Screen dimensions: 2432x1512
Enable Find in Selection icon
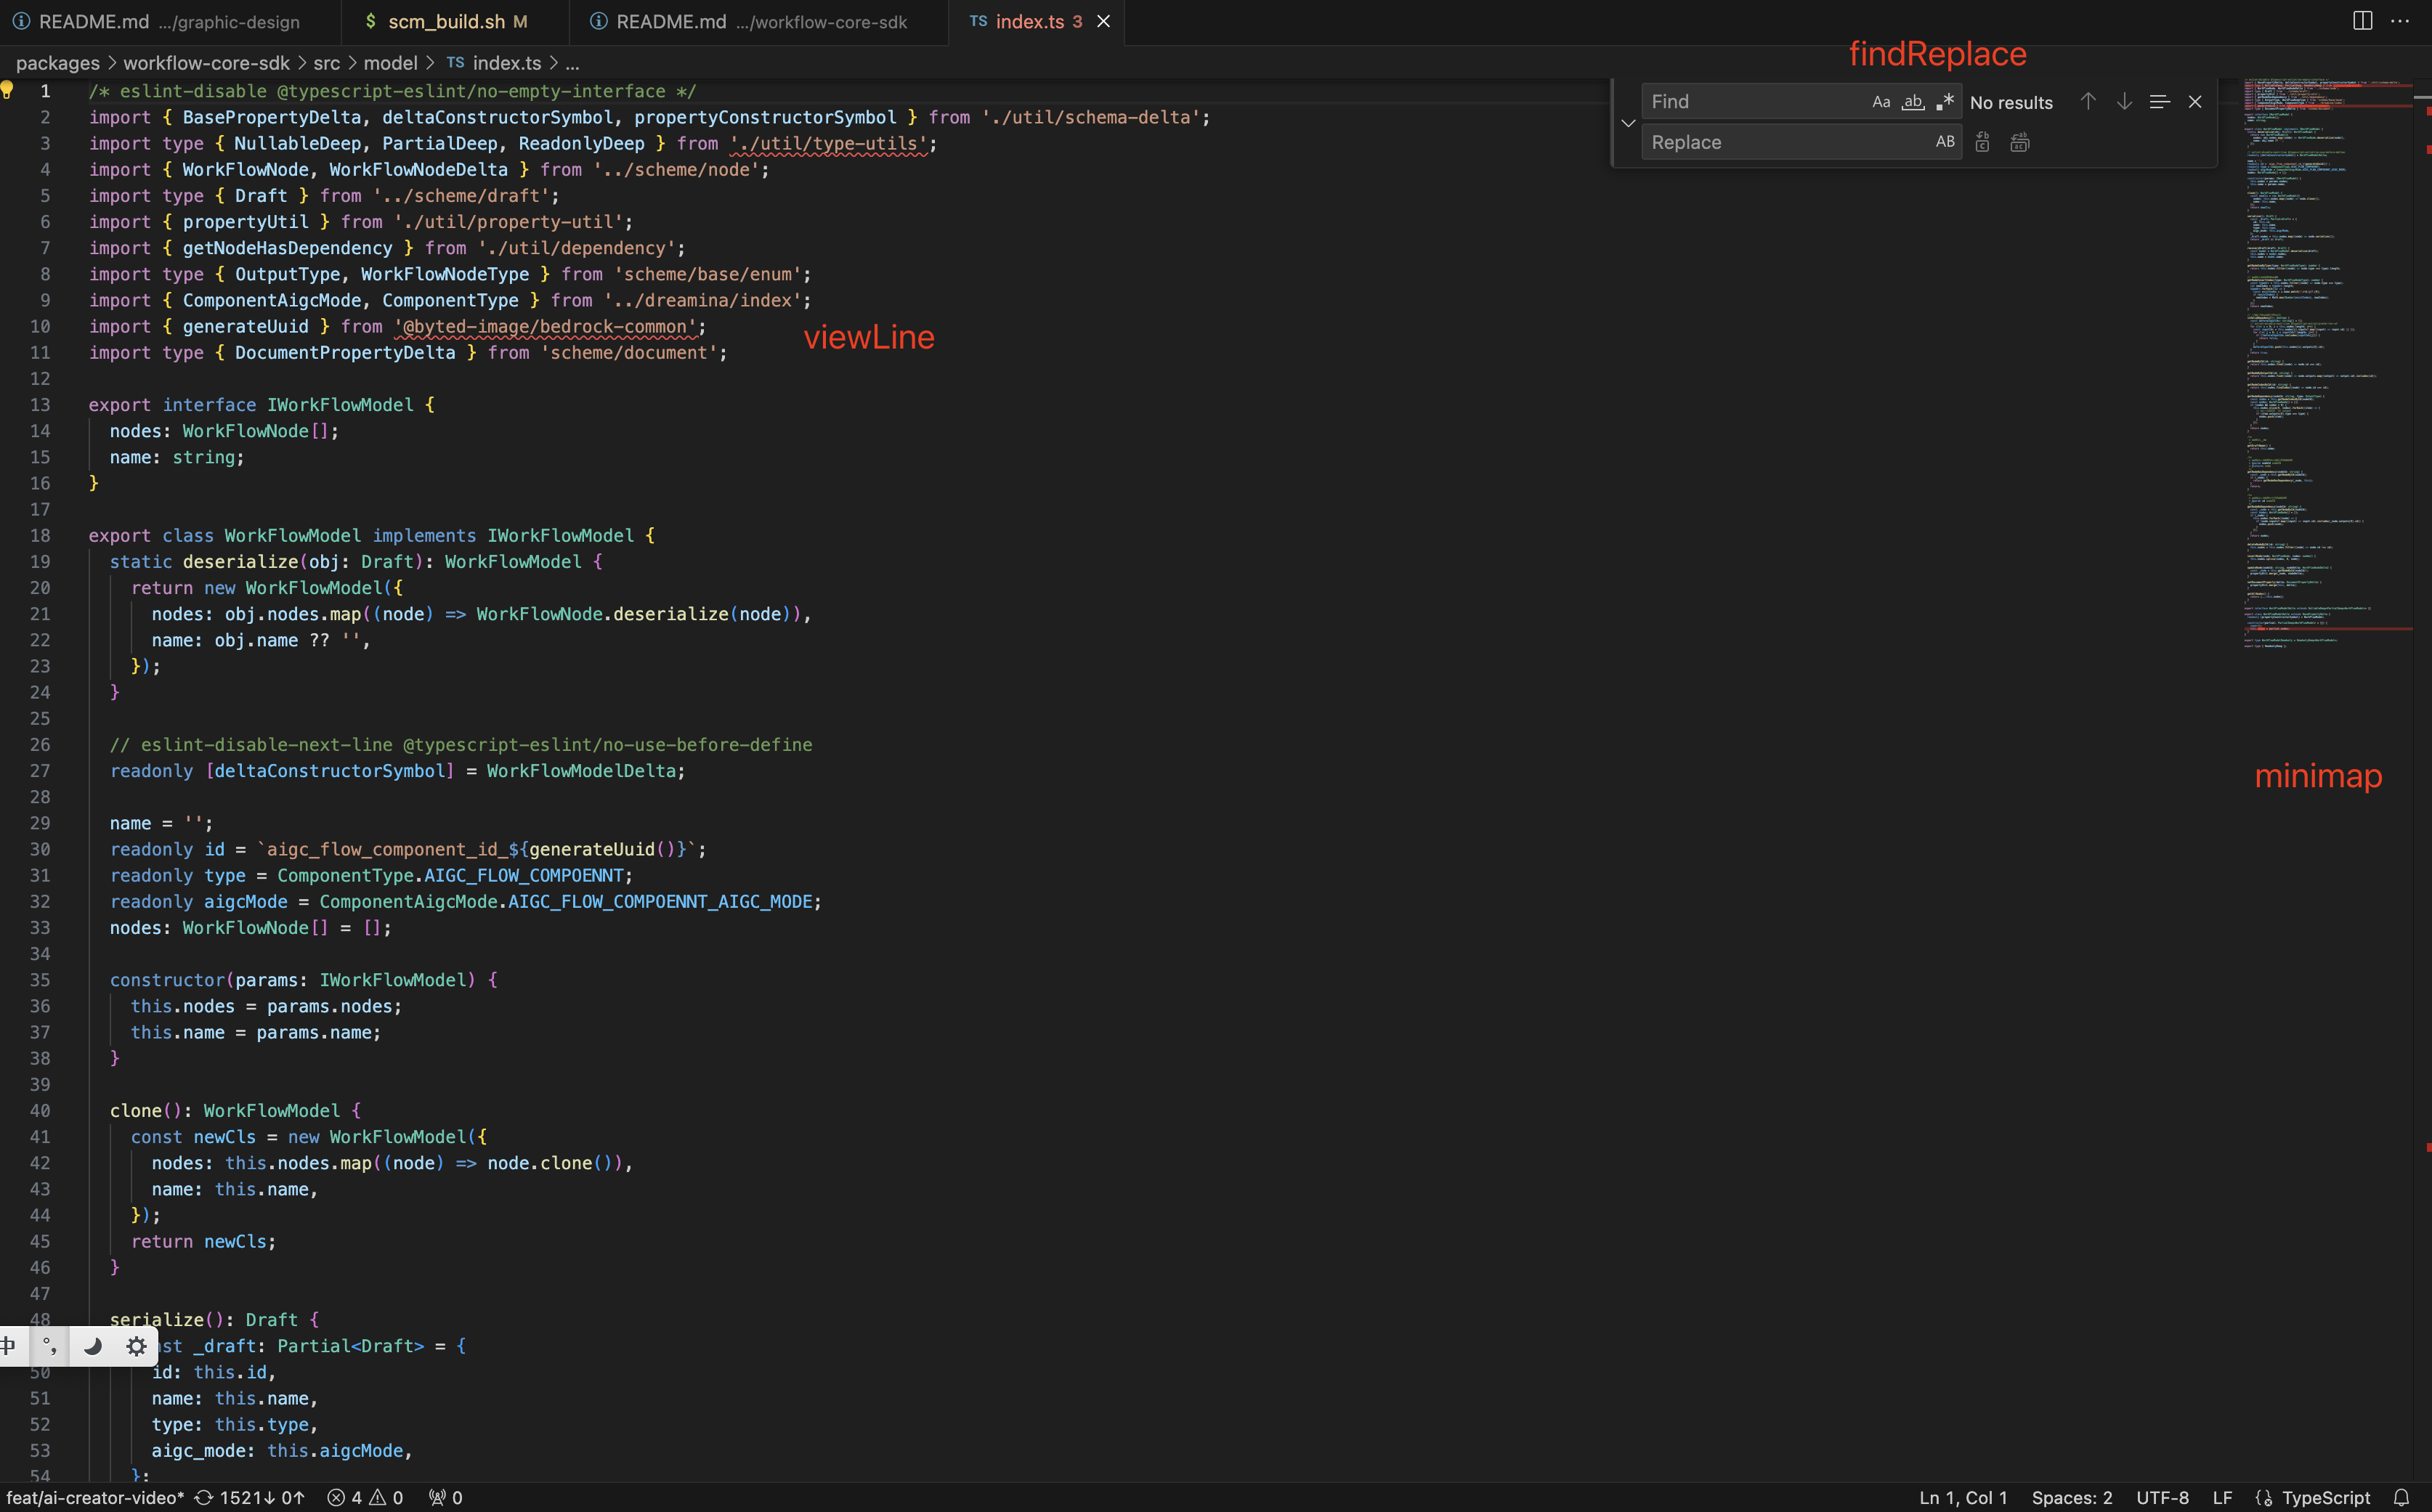[2159, 101]
